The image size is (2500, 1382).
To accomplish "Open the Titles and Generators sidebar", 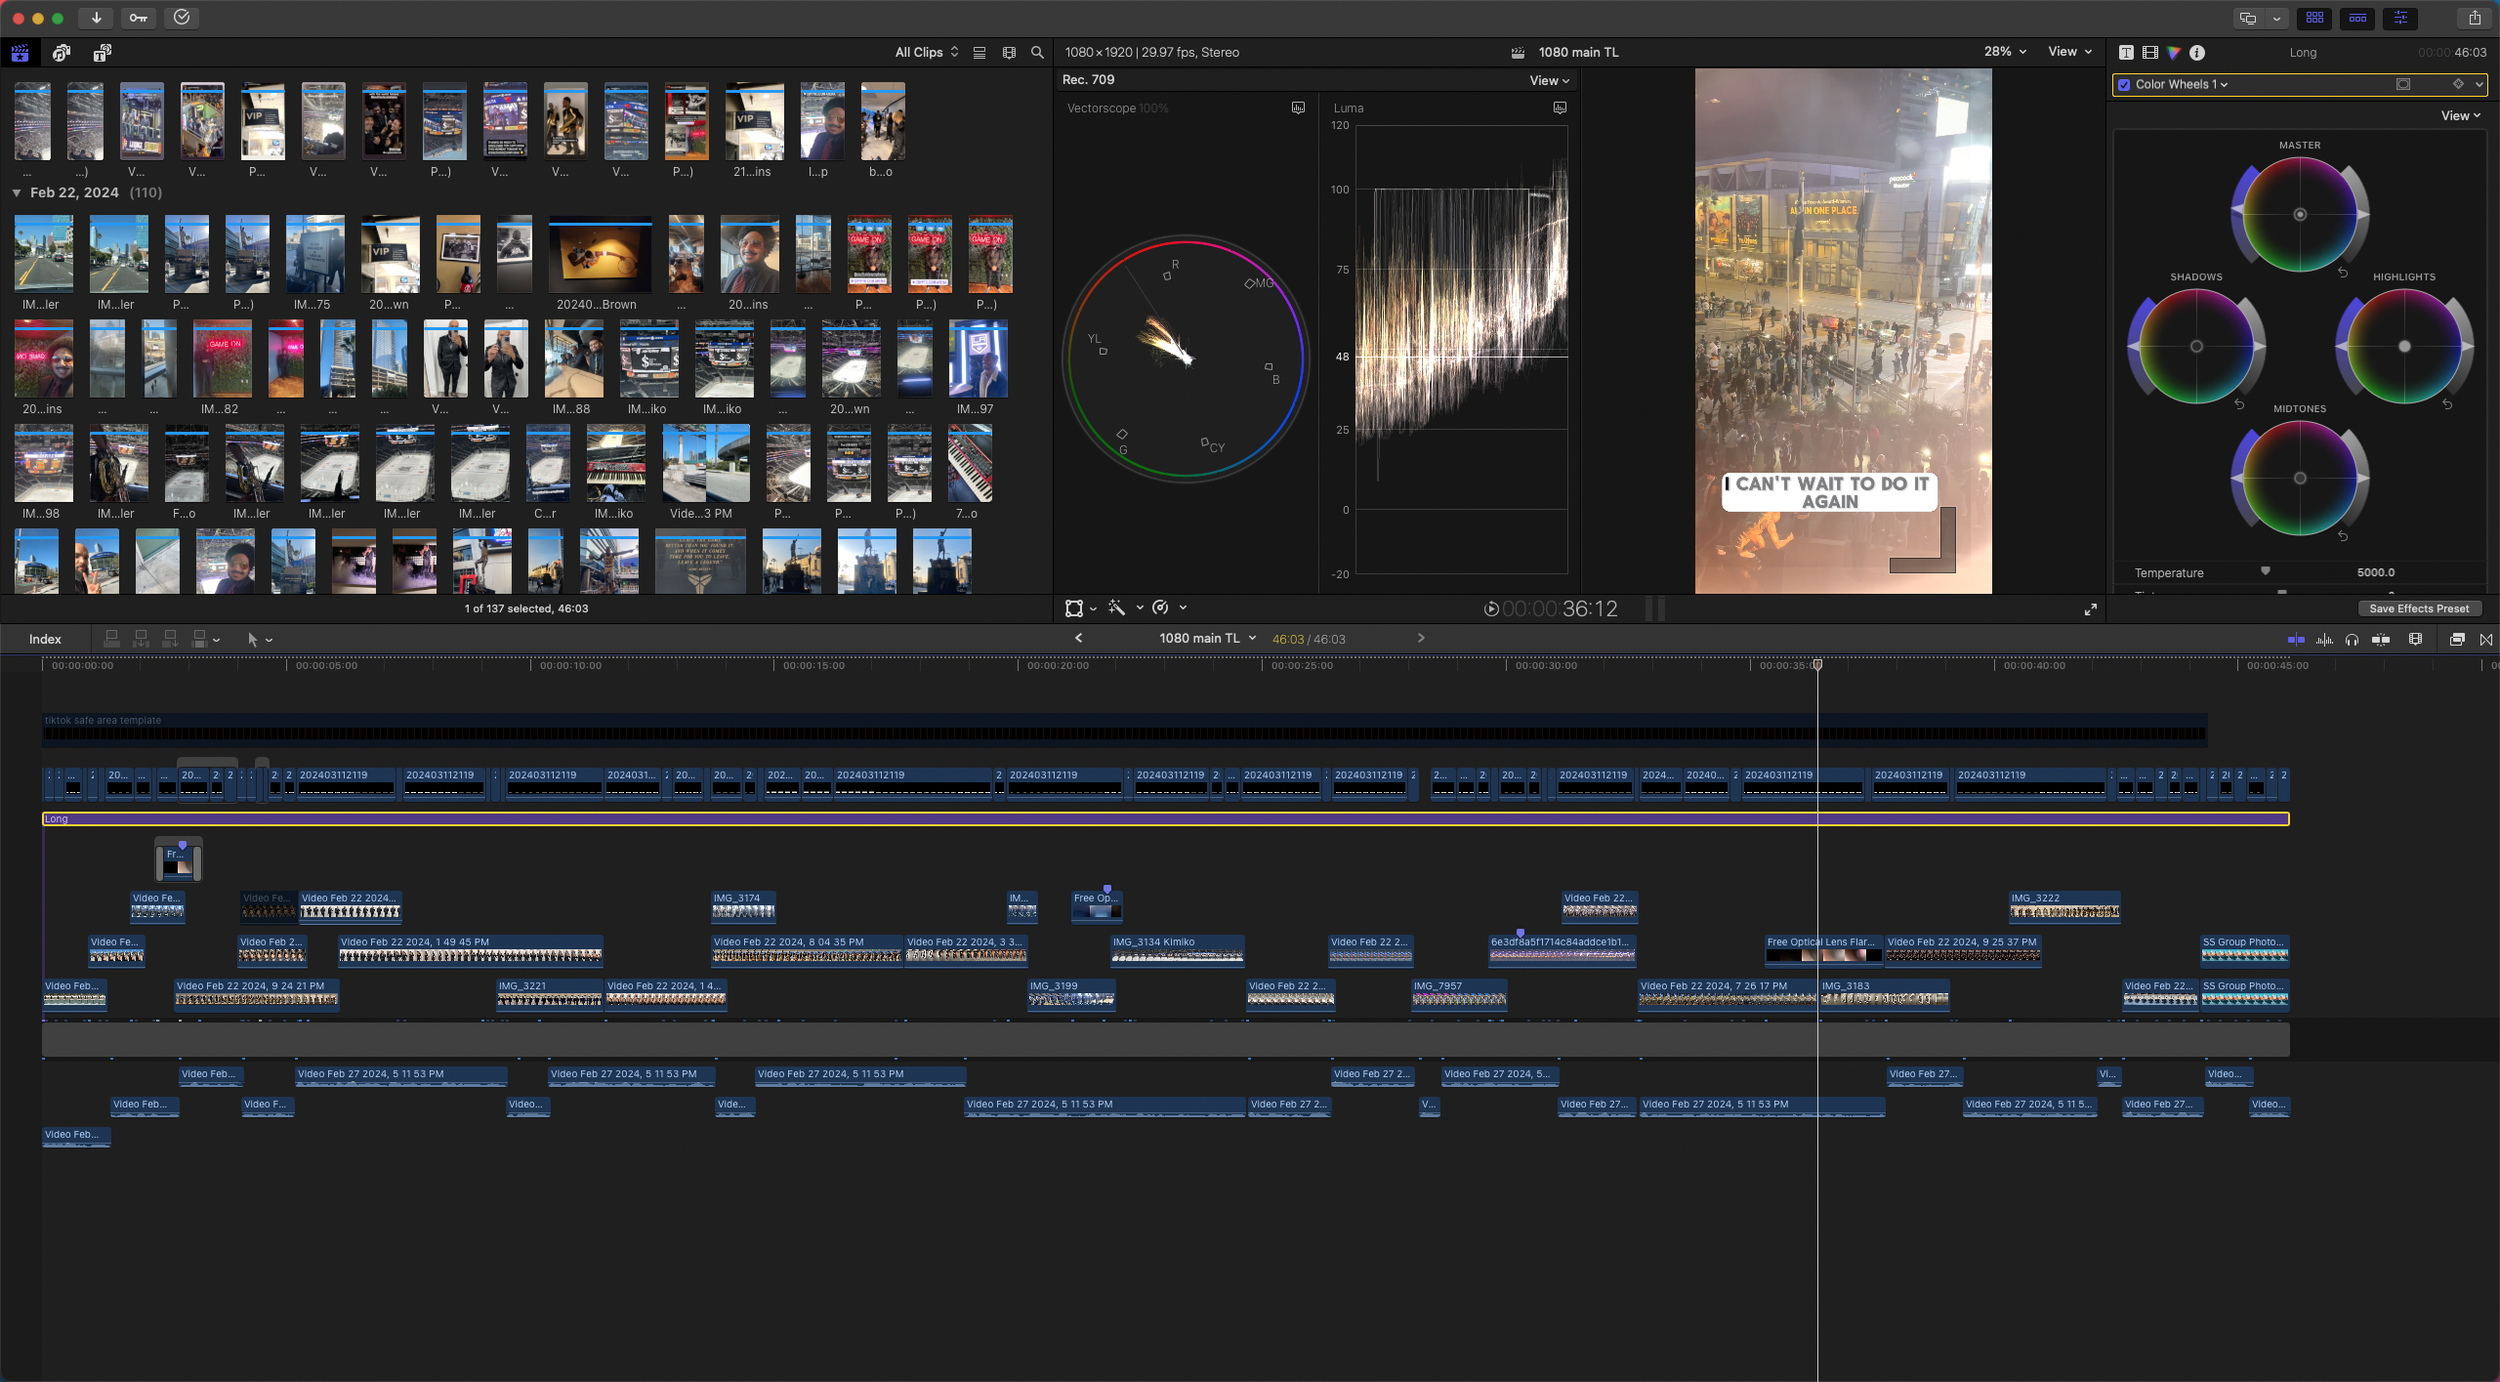I will pyautogui.click(x=102, y=53).
